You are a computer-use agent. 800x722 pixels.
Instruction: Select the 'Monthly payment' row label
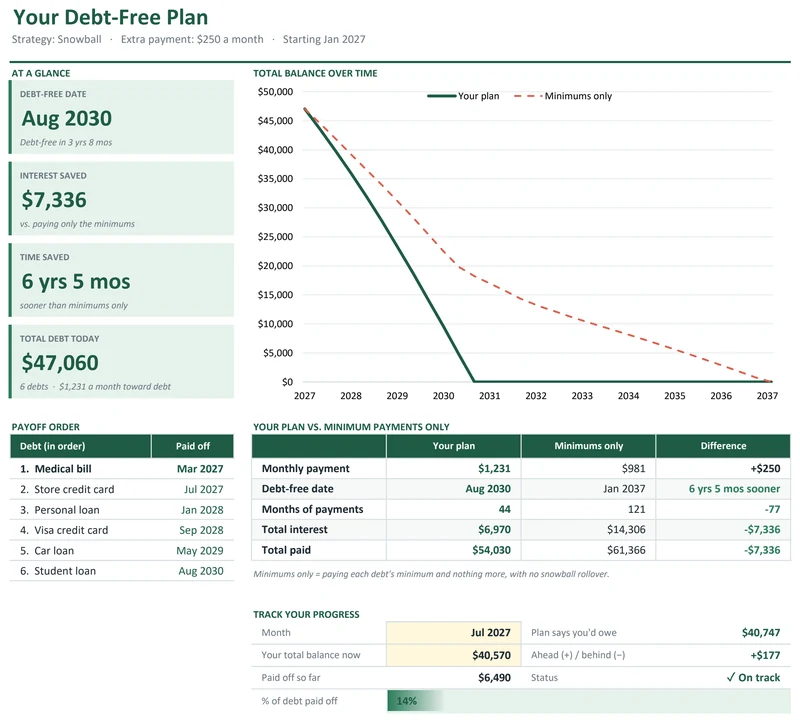click(306, 468)
